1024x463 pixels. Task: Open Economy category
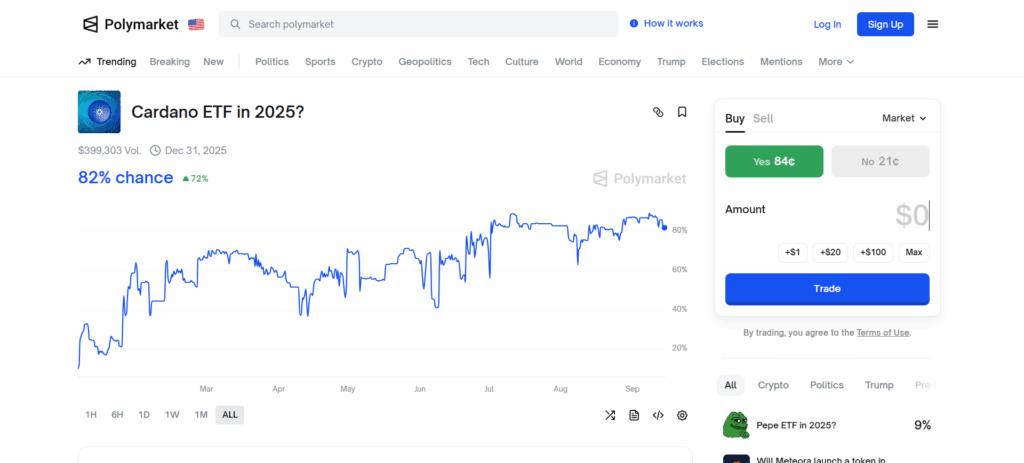point(620,62)
